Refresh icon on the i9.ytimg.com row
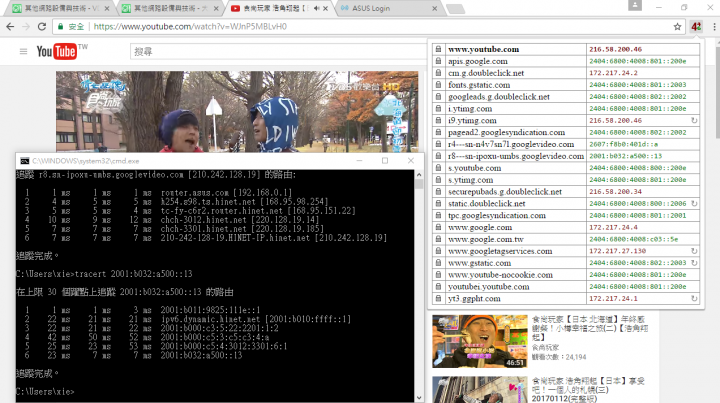The width and height of the screenshot is (720, 403). click(694, 120)
